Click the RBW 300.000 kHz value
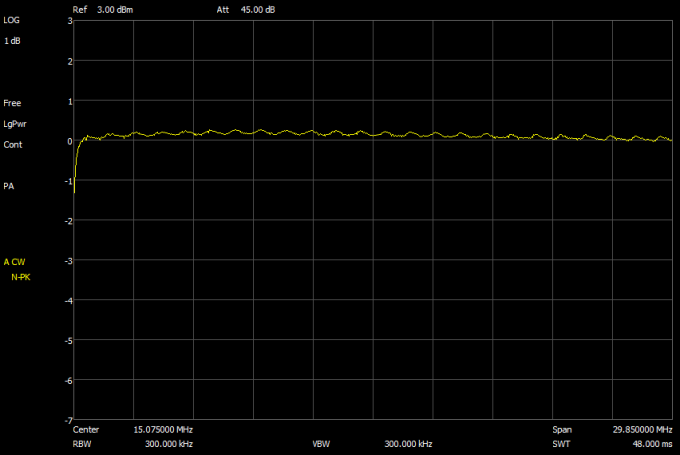 [168, 442]
